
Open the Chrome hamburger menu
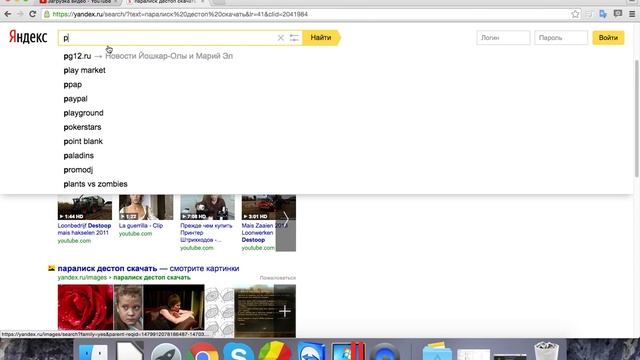pos(632,14)
